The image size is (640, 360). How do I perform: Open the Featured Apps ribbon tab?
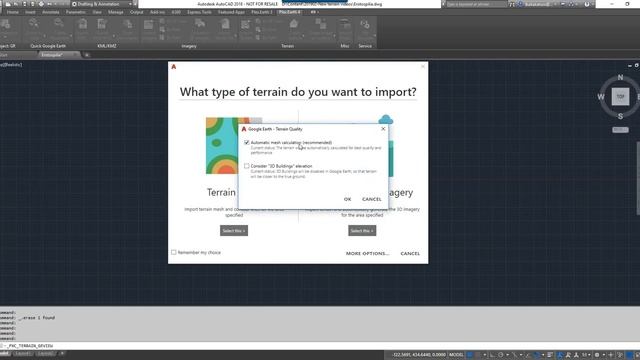pos(231,12)
